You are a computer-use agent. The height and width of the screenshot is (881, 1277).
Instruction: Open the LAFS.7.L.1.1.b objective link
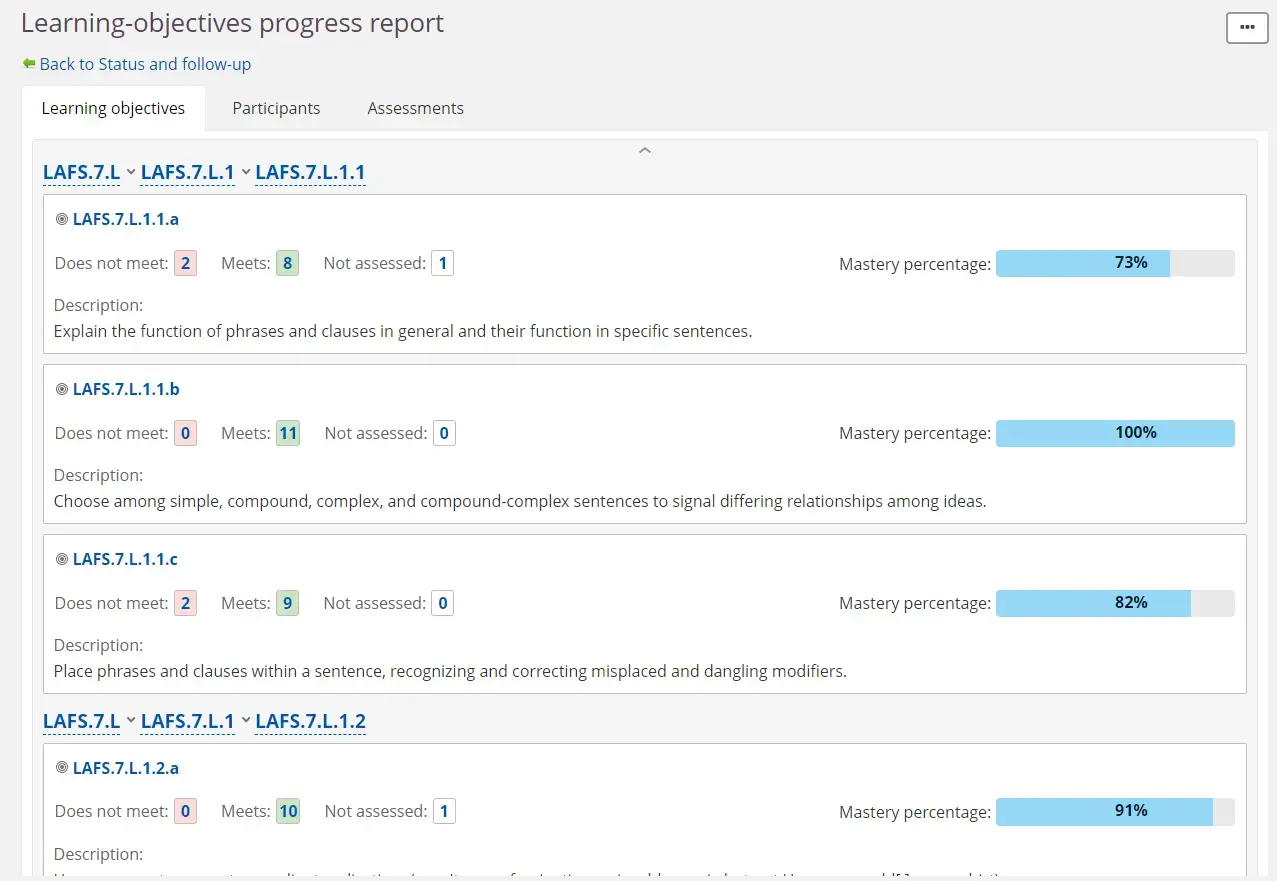click(126, 389)
